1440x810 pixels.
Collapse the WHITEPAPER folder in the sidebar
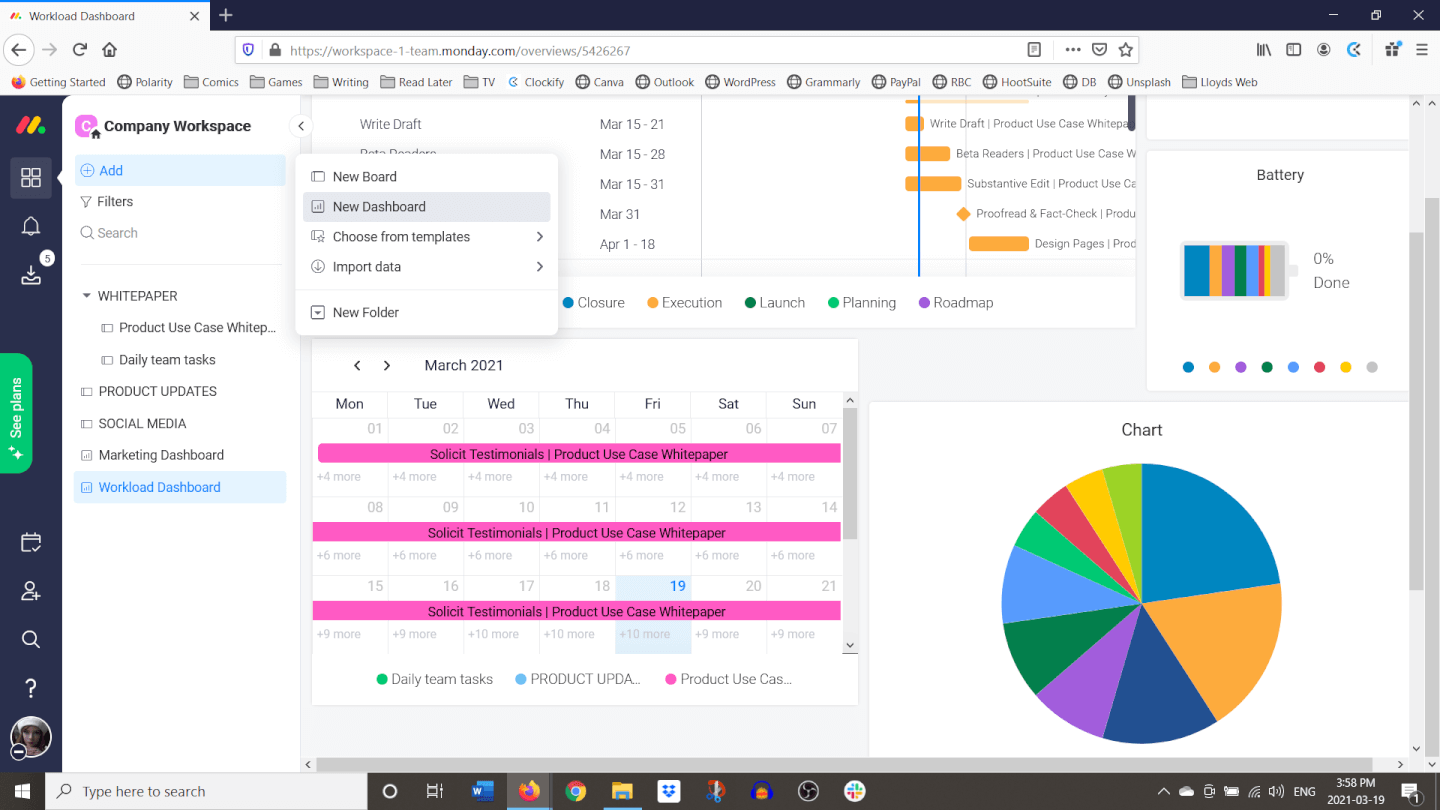point(85,295)
